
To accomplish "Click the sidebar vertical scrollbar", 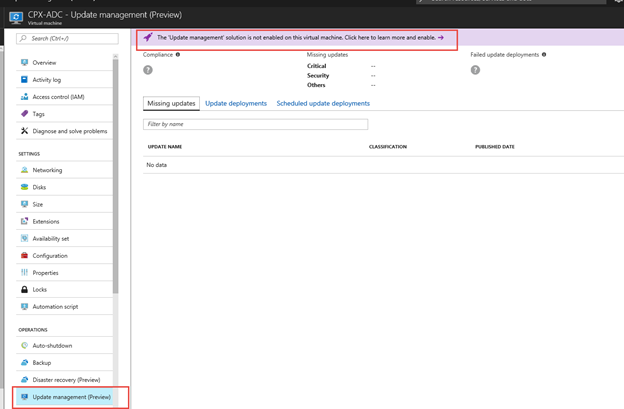I will (x=115, y=175).
